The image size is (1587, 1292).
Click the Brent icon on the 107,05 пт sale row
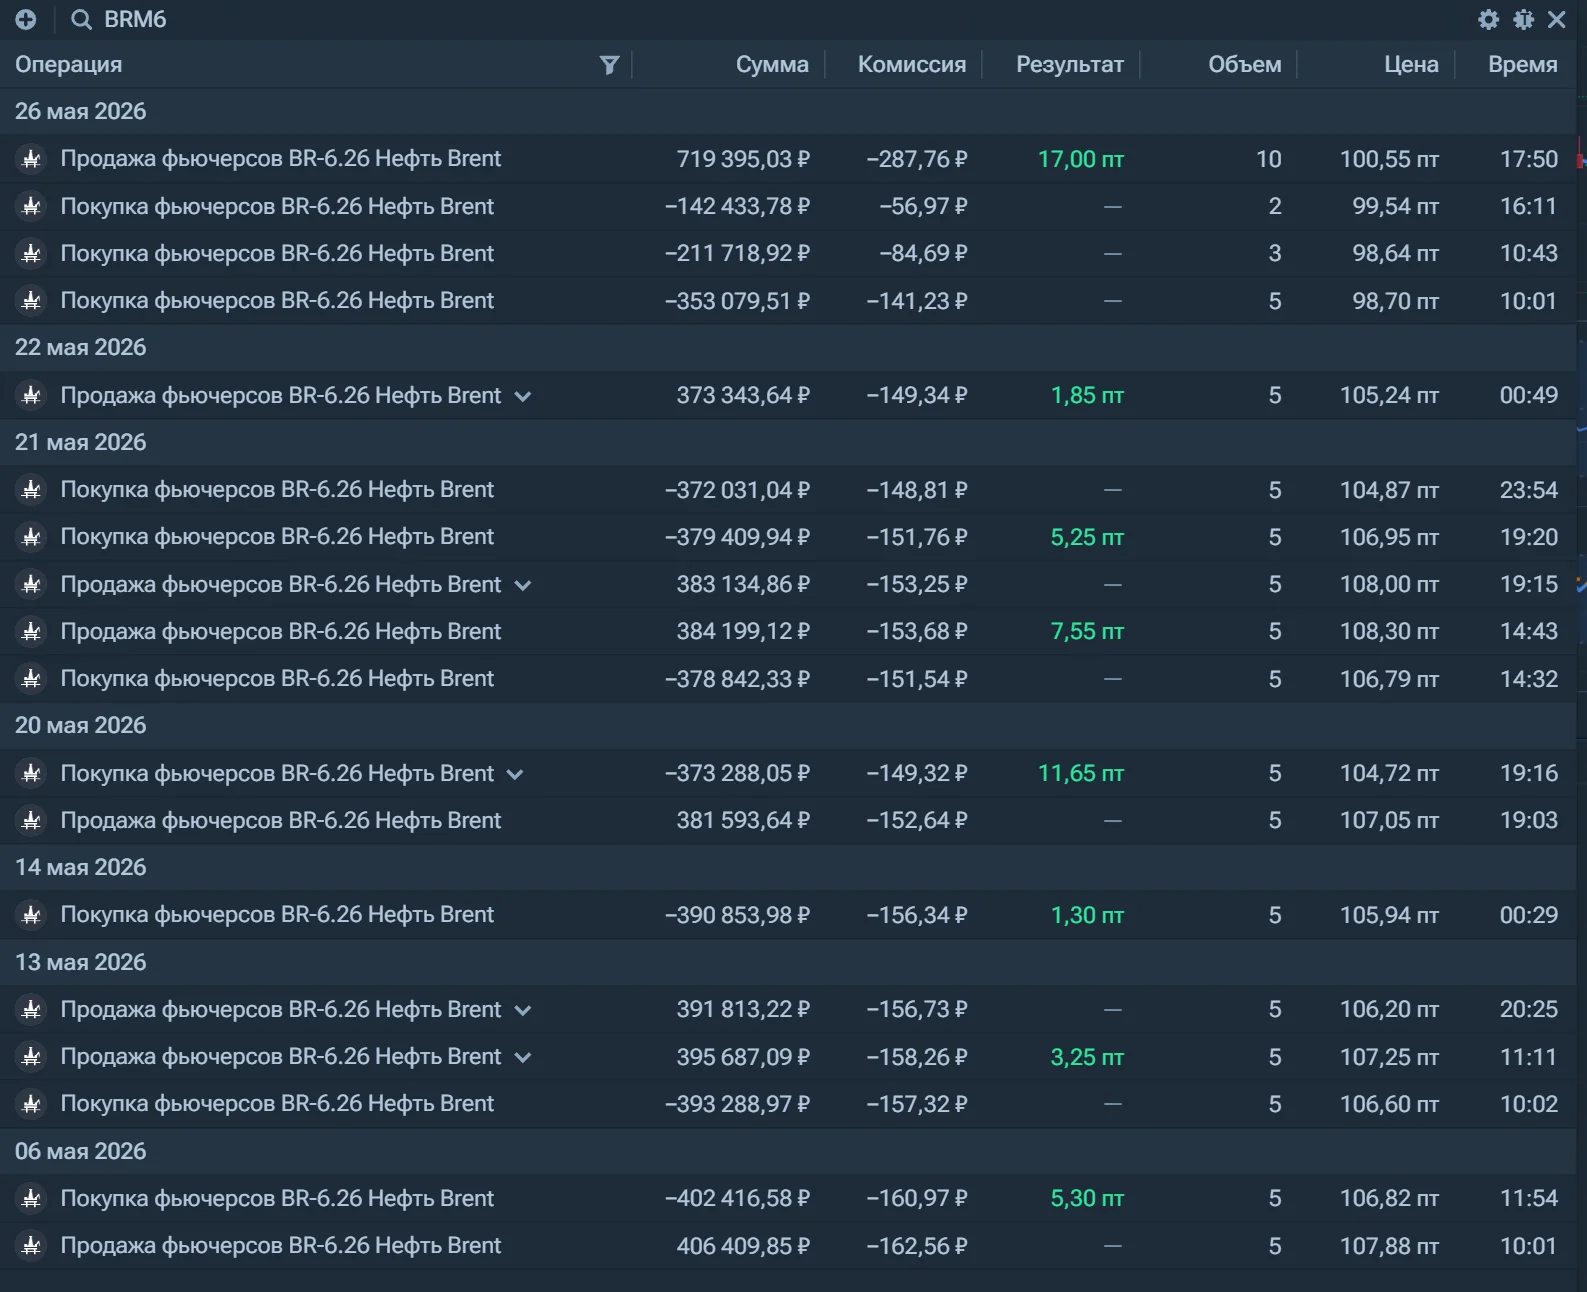32,821
